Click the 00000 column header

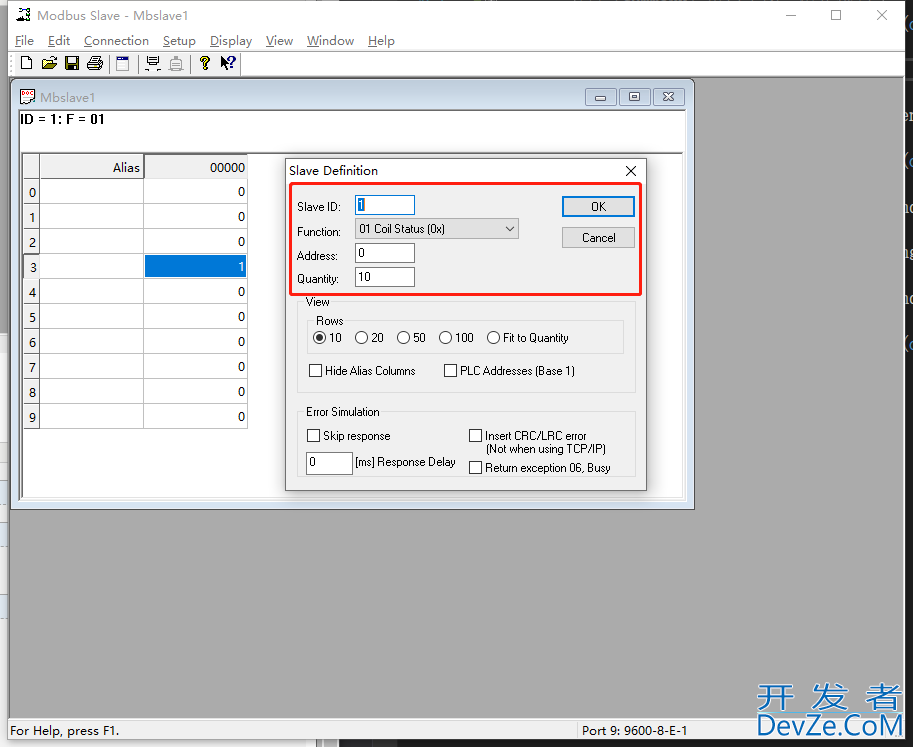[196, 168]
